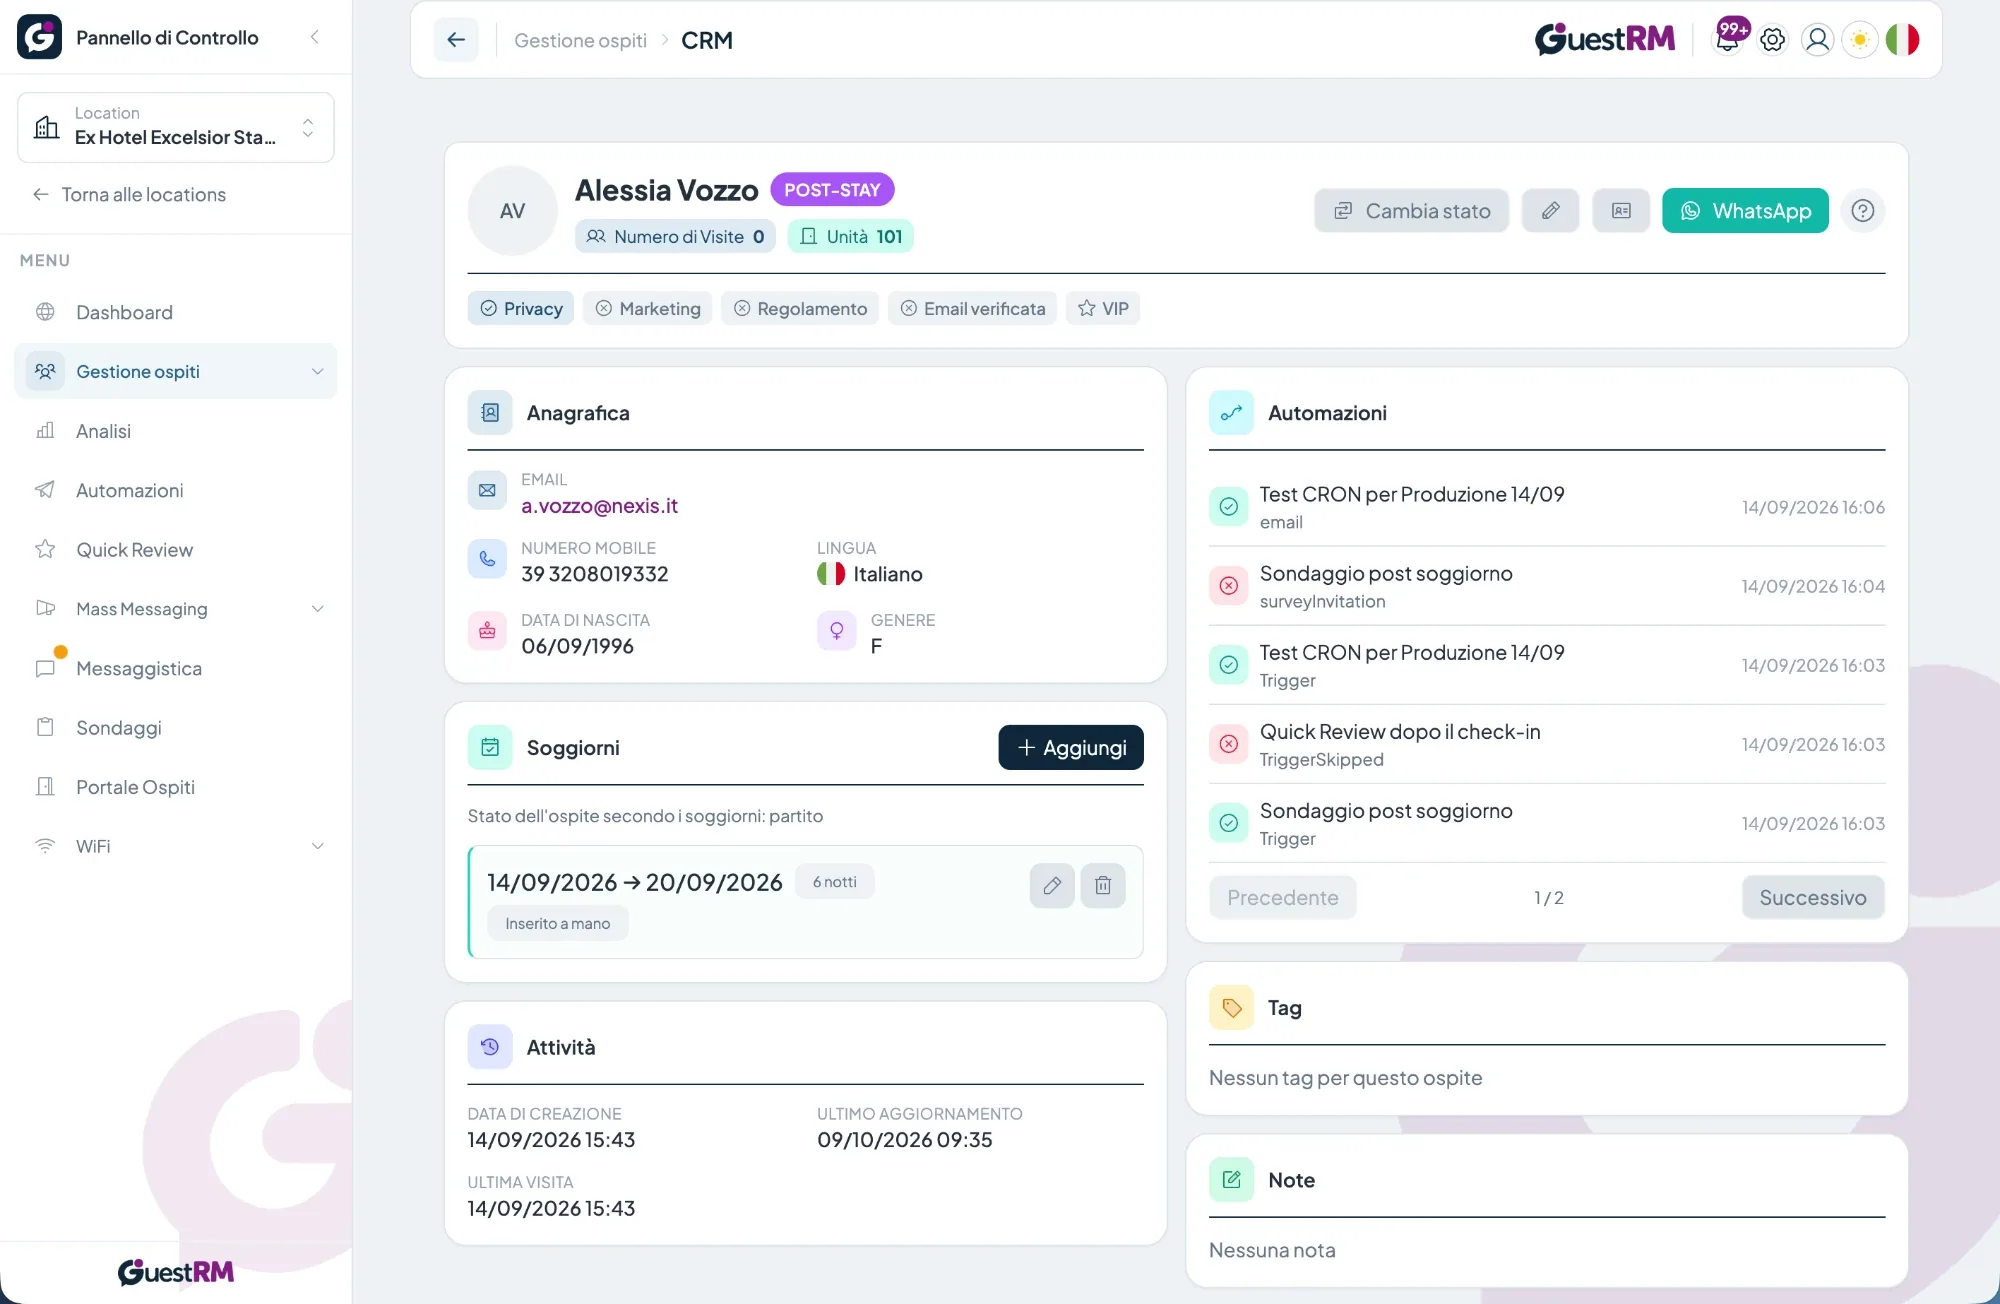Open the help question mark icon
Image resolution: width=2000 pixels, height=1304 pixels.
1862,210
